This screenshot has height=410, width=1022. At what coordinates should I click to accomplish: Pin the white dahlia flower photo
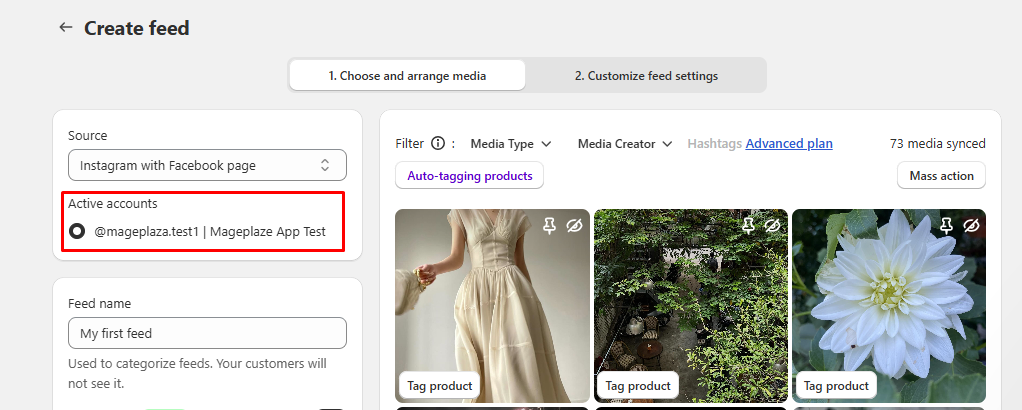pos(947,227)
